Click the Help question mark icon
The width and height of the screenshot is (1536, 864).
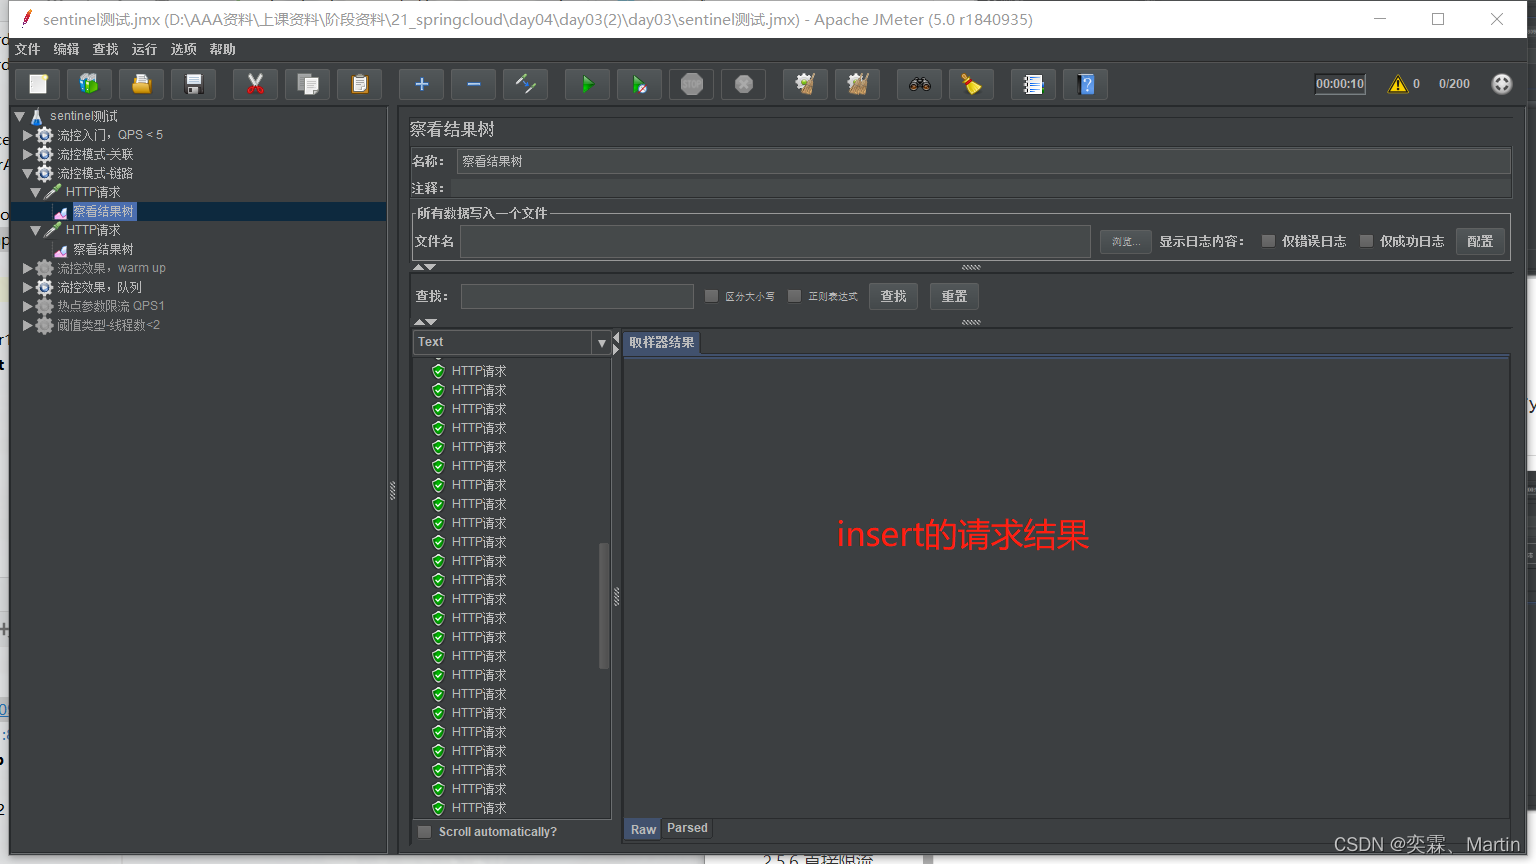point(1086,85)
